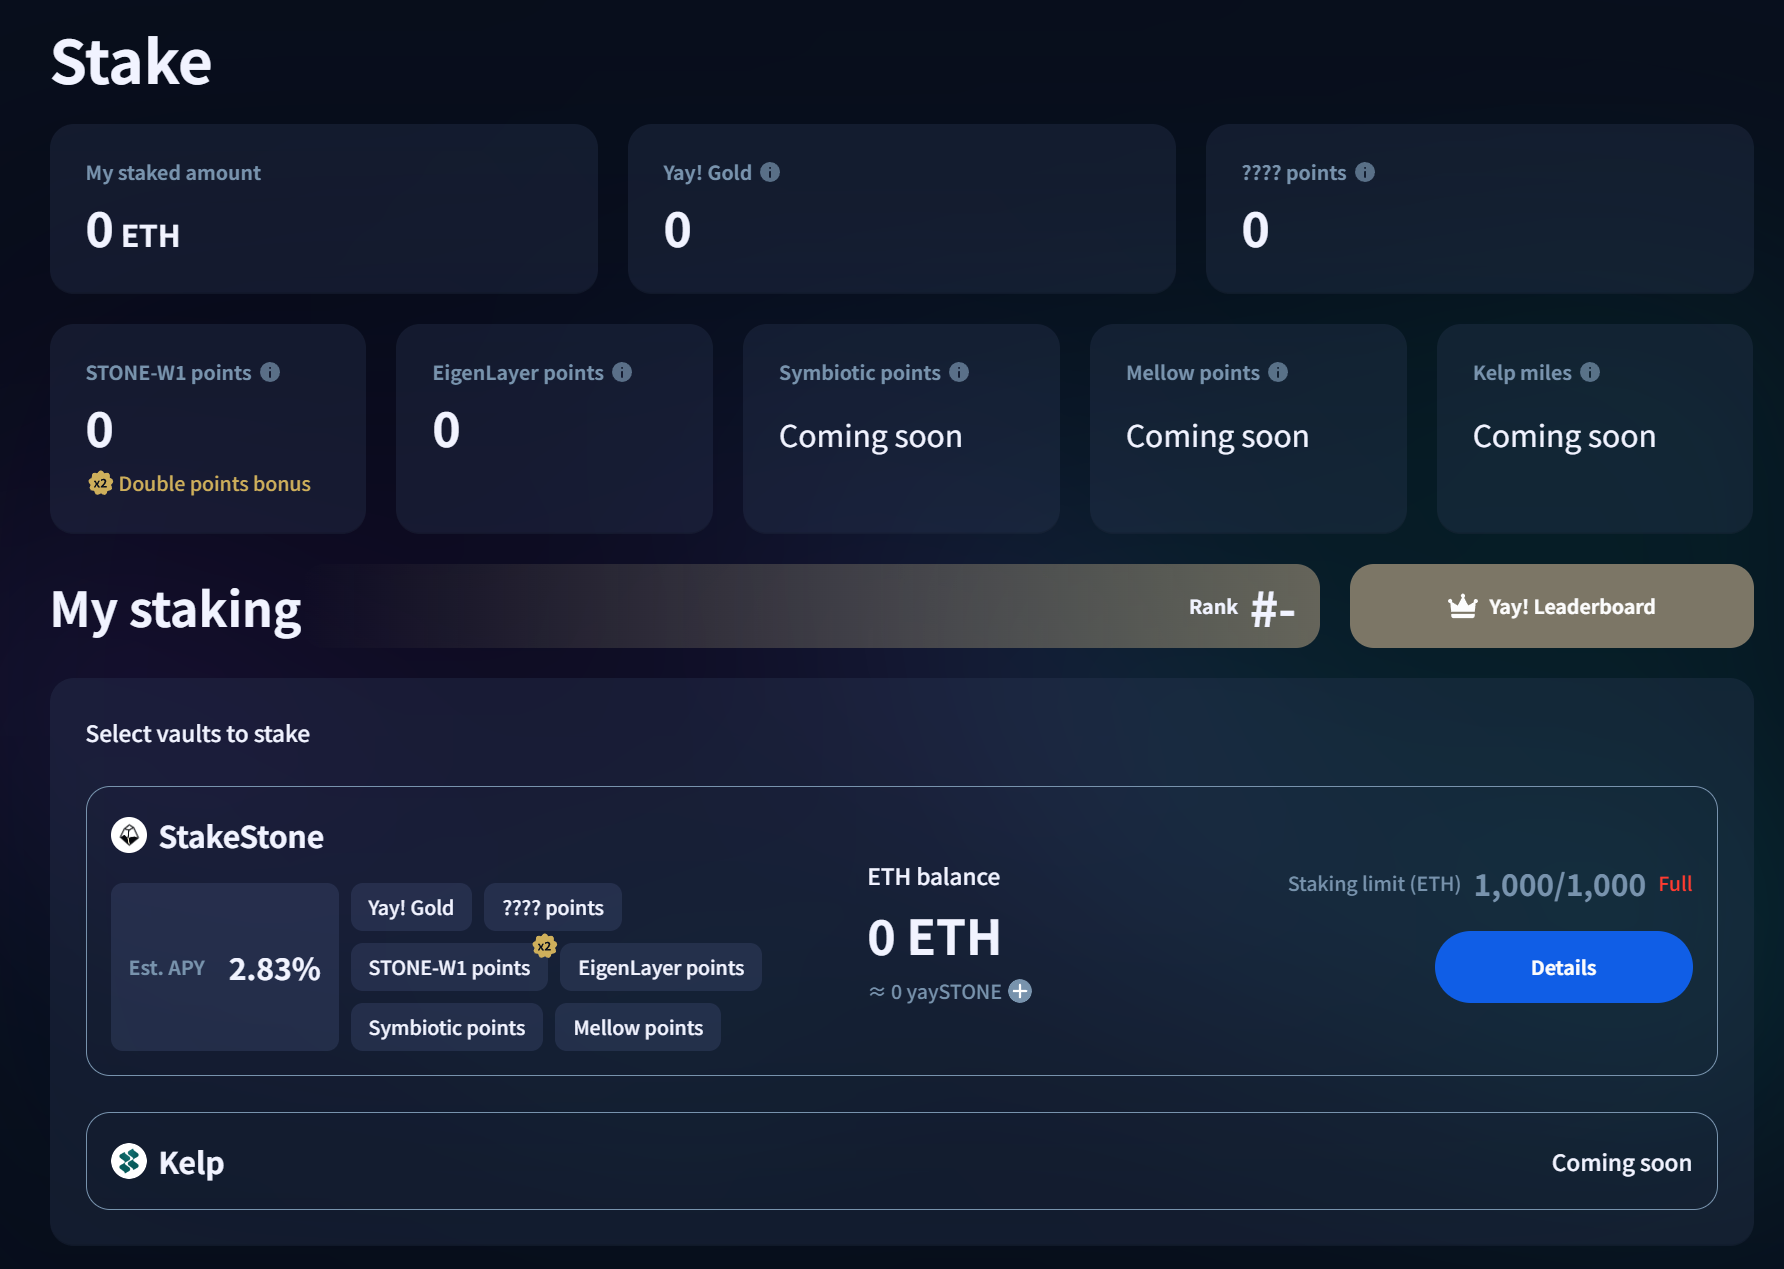Open the Yay! Leaderboard
Screen dimensions: 1784x1269
pyautogui.click(x=1551, y=606)
